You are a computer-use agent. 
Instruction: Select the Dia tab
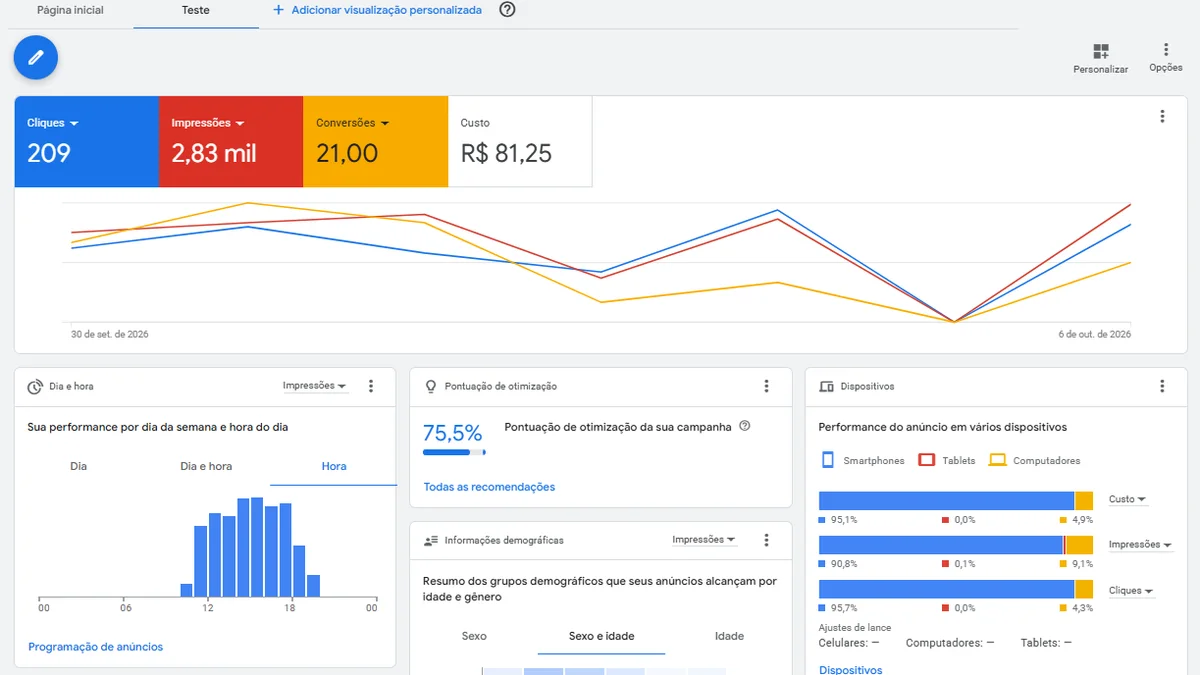coord(79,466)
